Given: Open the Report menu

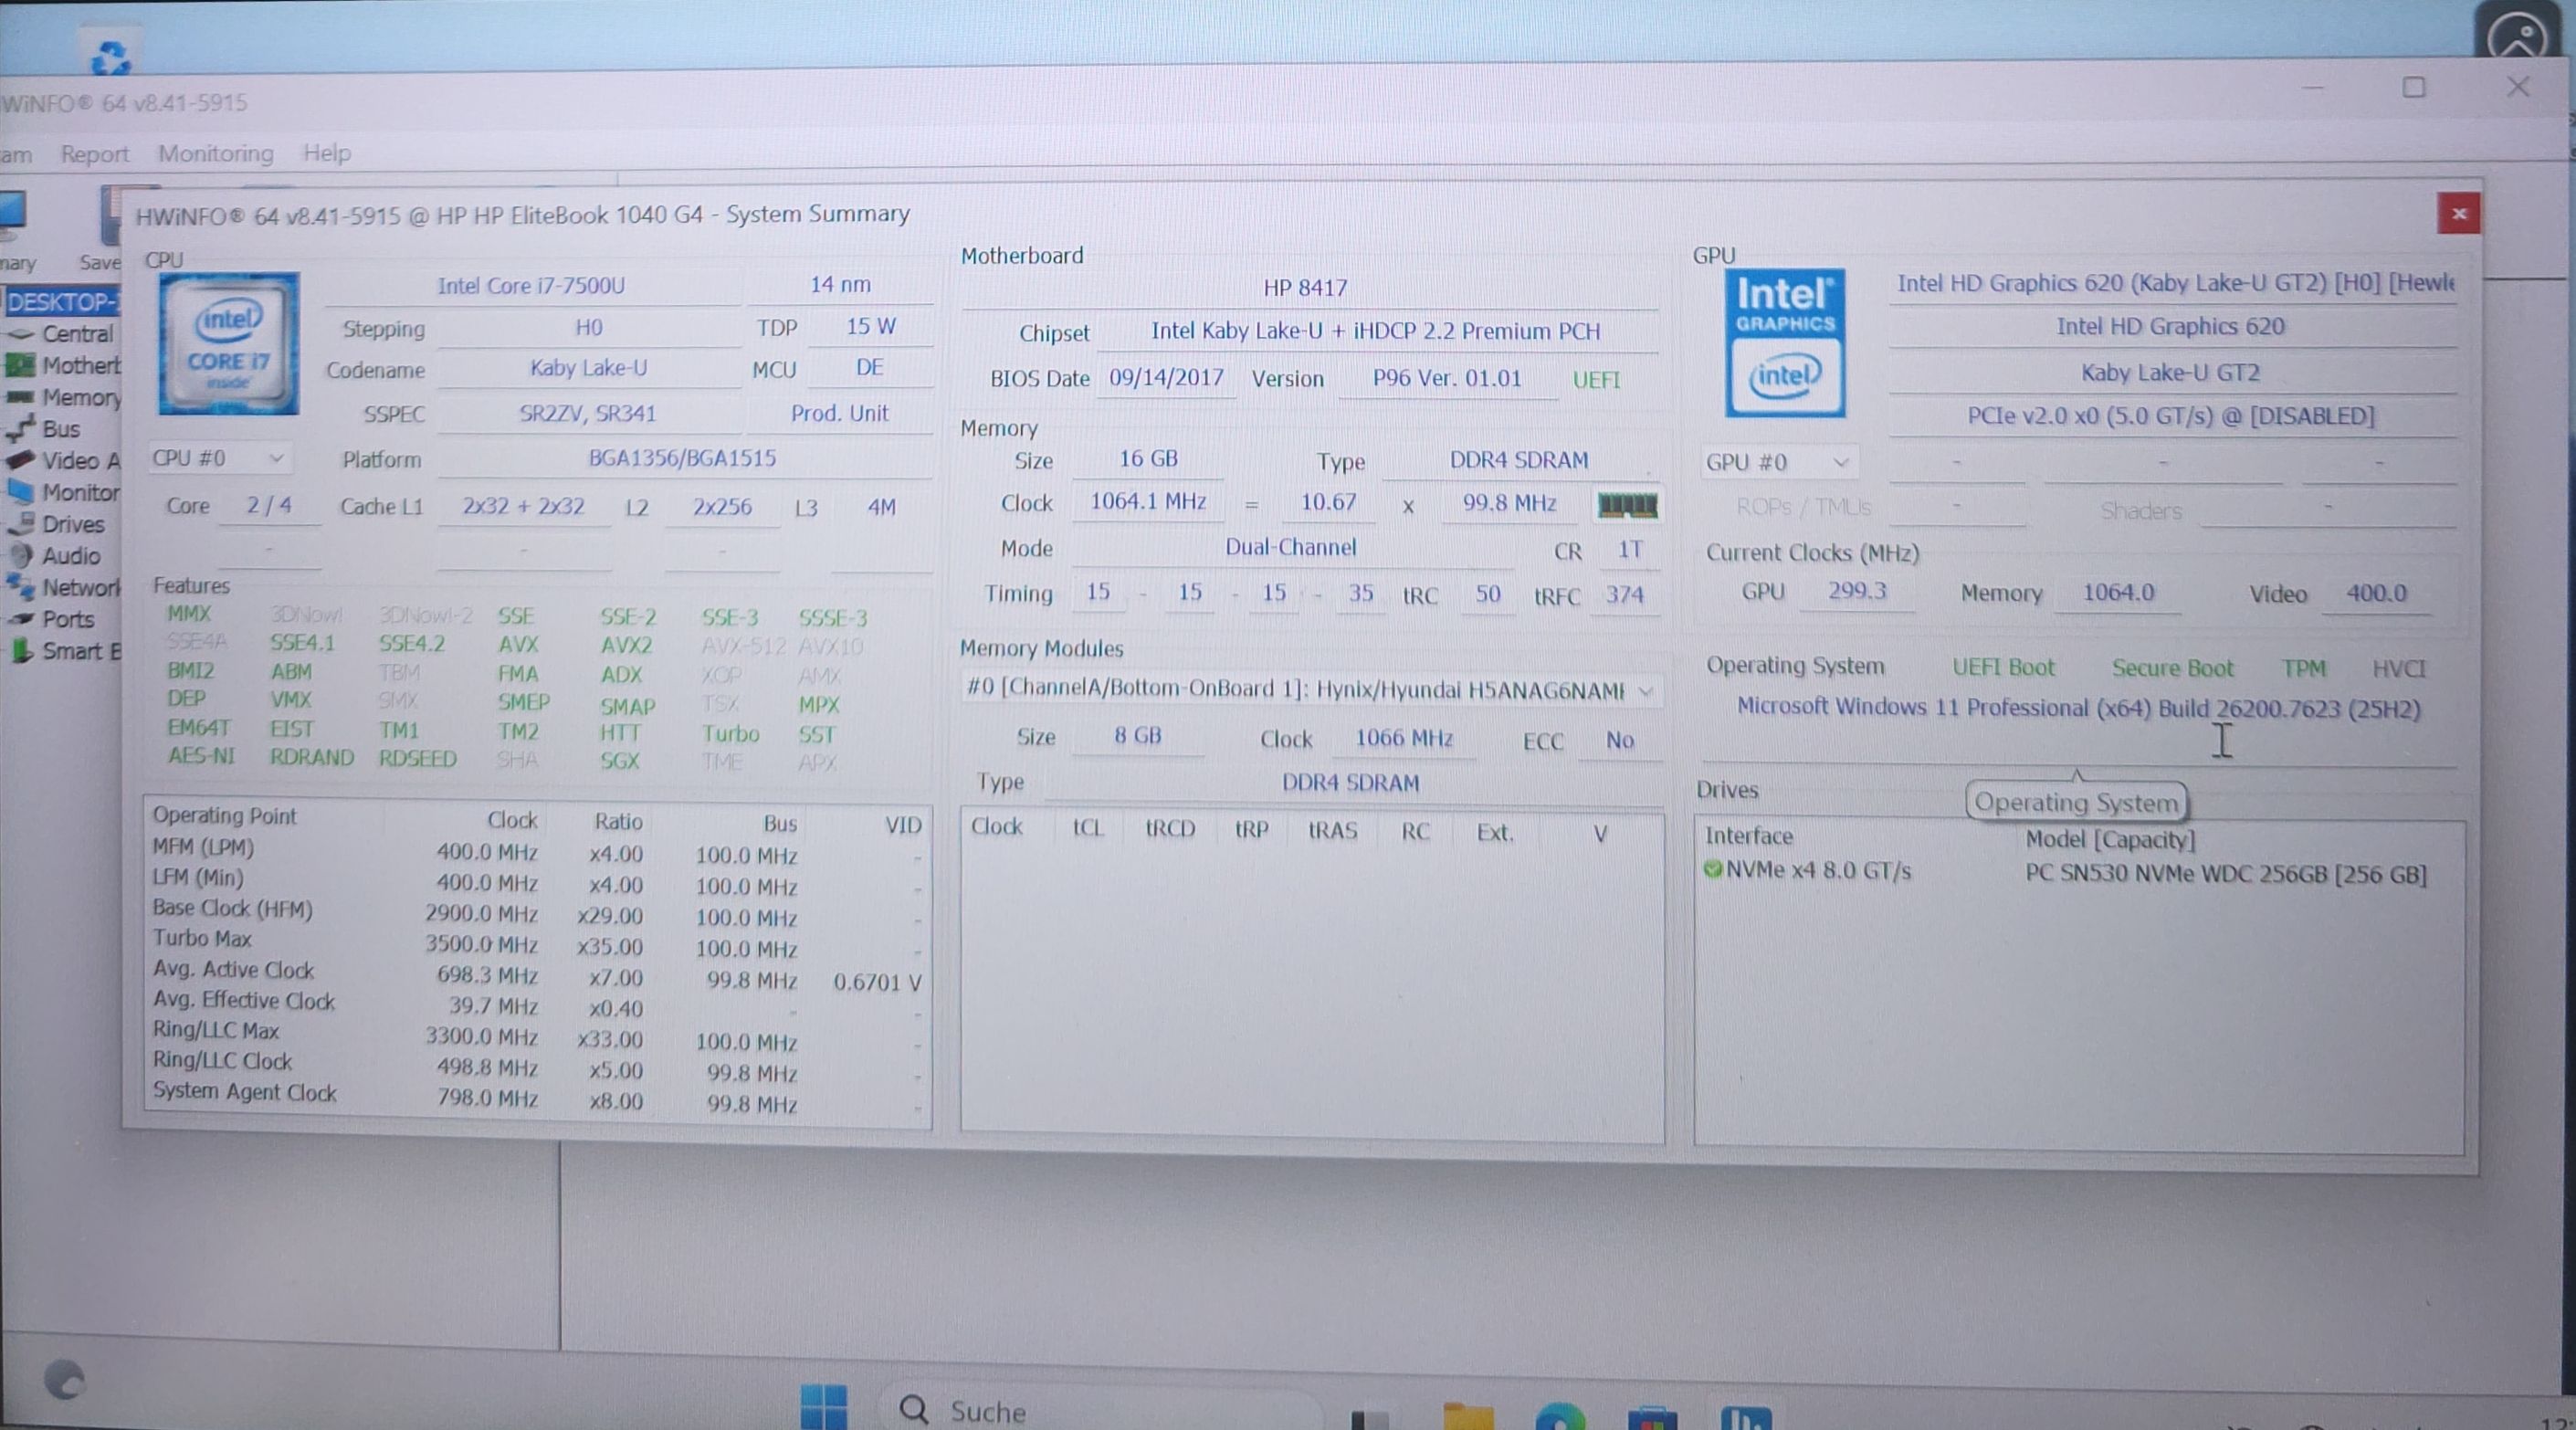Looking at the screenshot, I should tap(95, 154).
